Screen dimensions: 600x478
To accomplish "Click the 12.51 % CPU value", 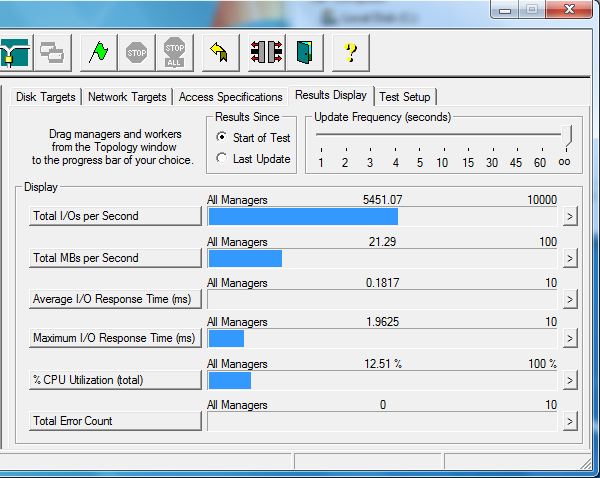I will [x=383, y=364].
